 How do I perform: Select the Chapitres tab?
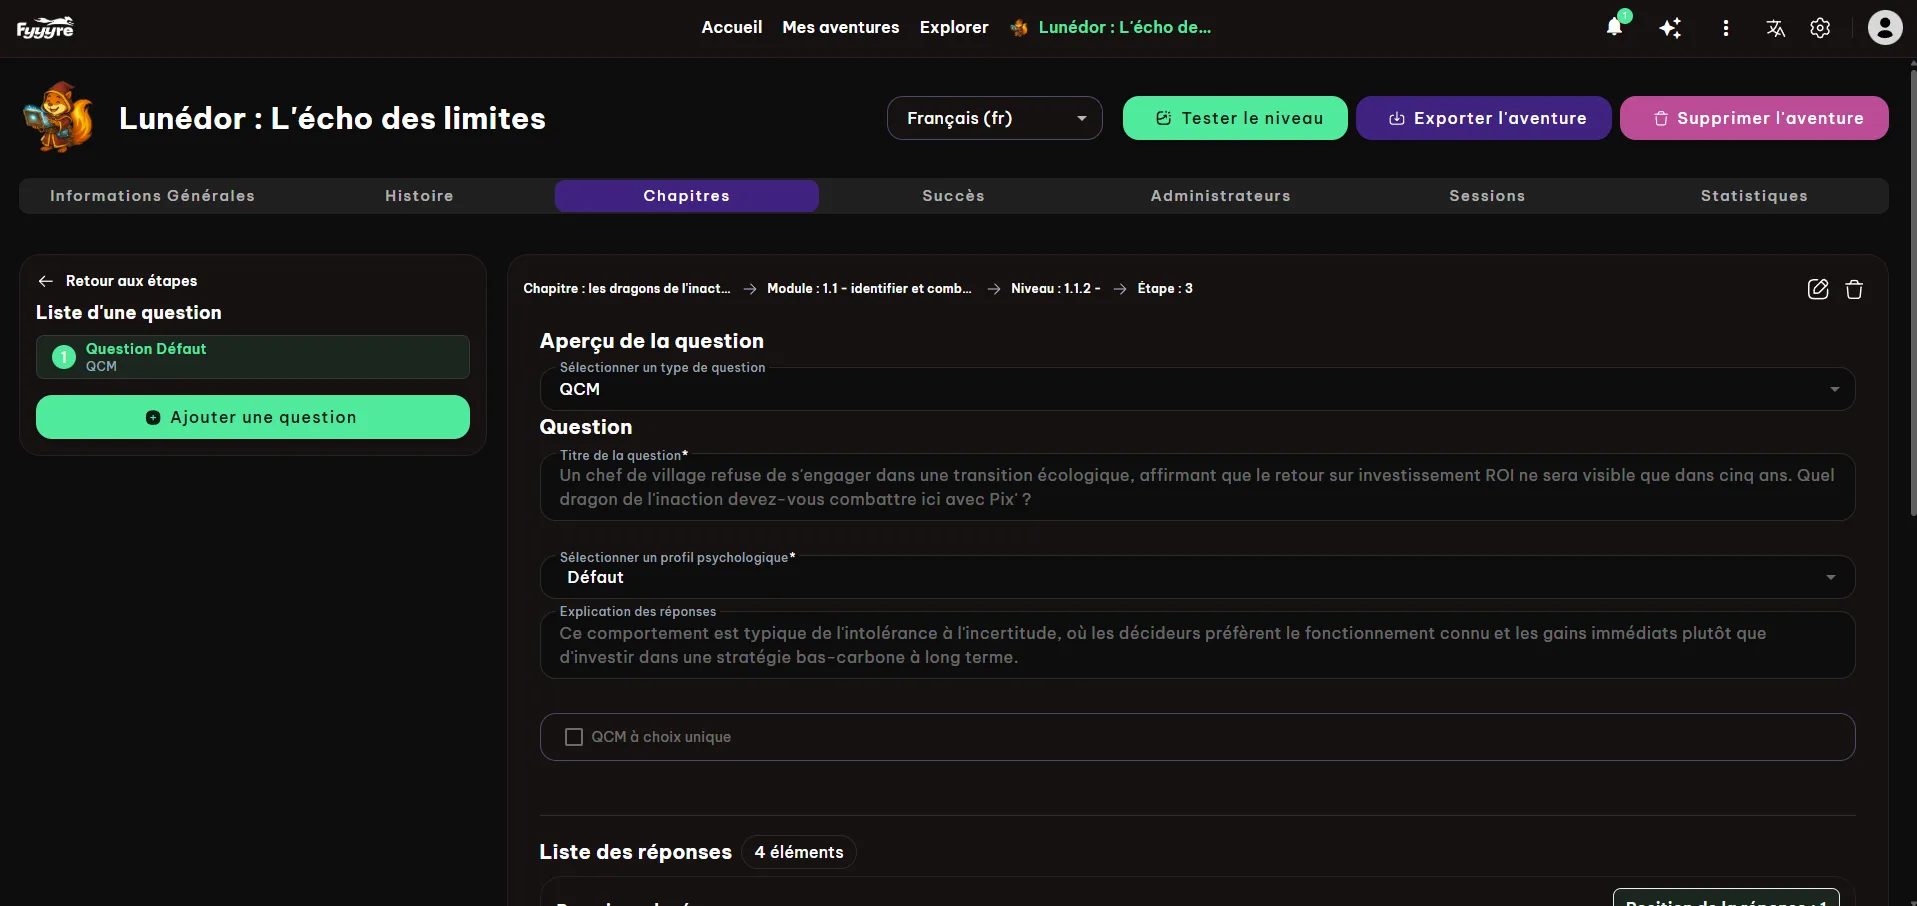[x=686, y=196]
